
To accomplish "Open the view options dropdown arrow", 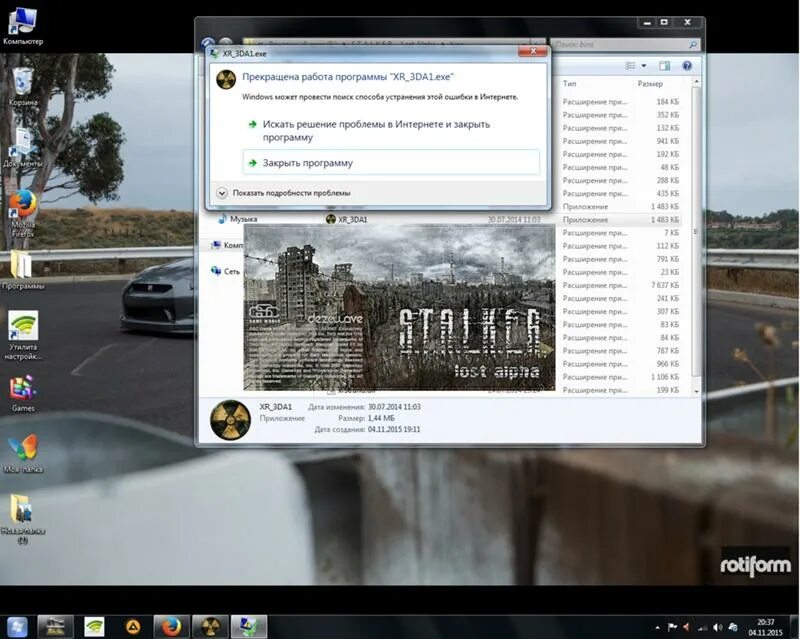I will point(644,66).
